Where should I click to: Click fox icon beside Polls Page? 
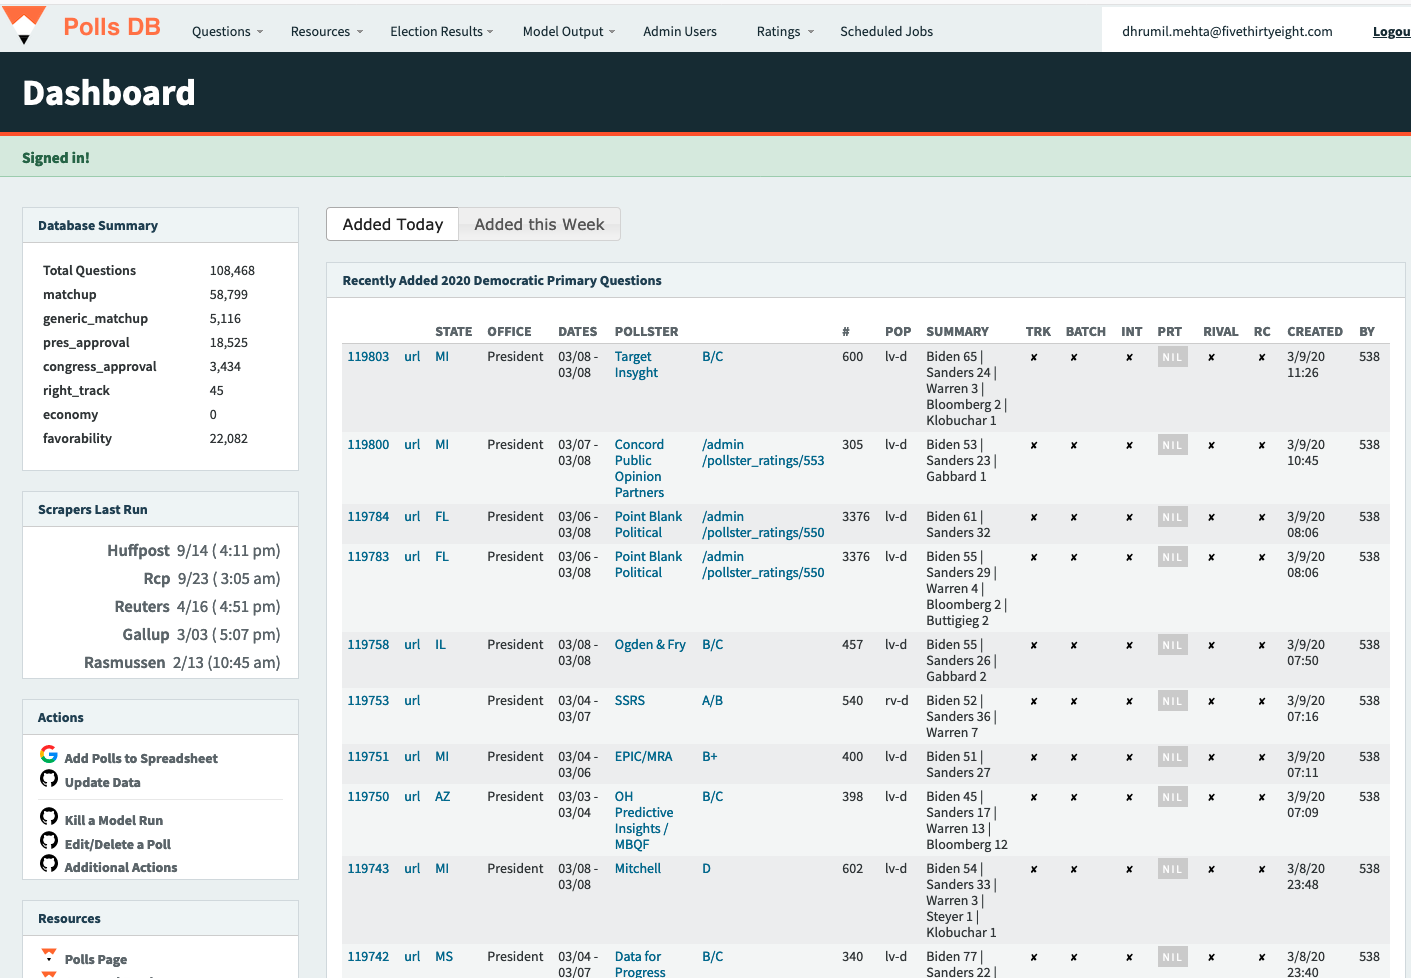[x=49, y=955]
